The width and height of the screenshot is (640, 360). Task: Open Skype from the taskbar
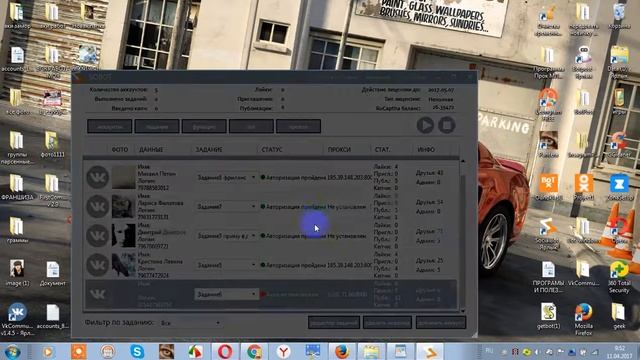coord(137,351)
